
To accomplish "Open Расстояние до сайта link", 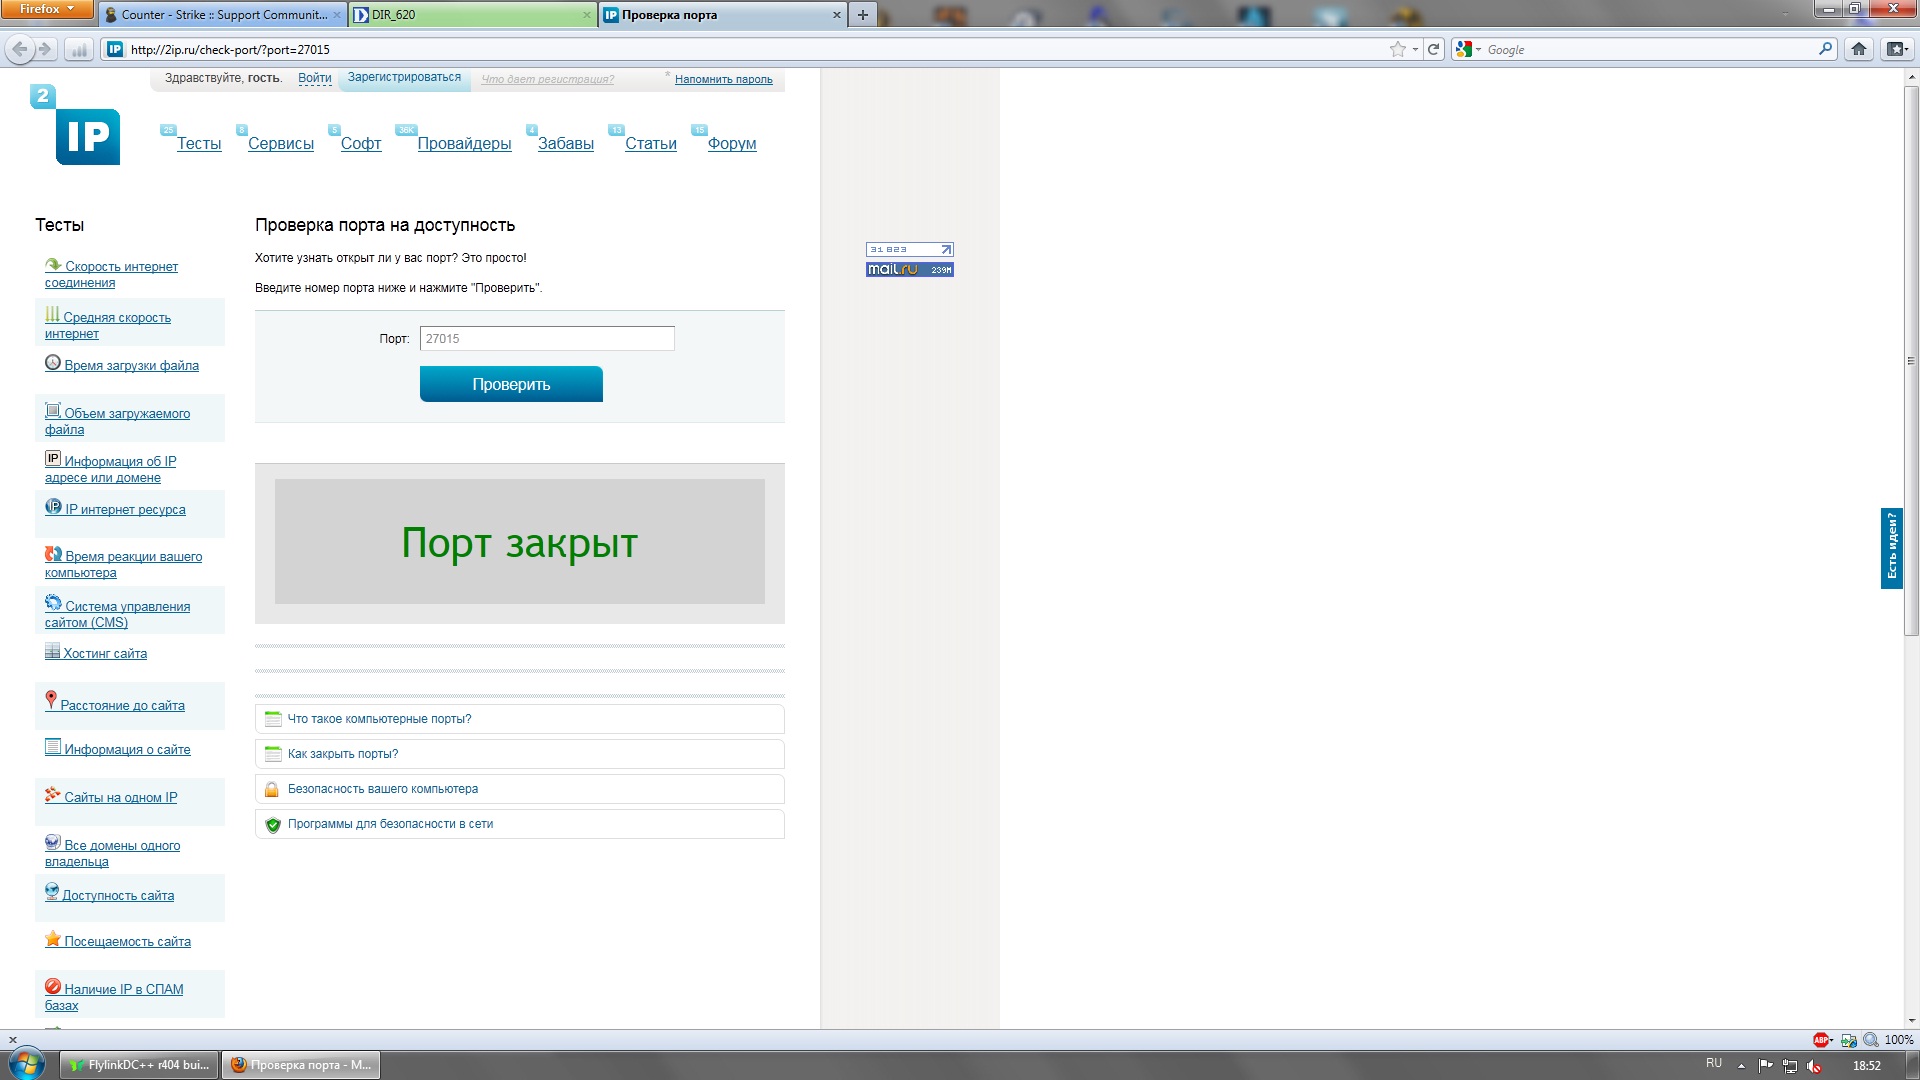I will pyautogui.click(x=115, y=703).
